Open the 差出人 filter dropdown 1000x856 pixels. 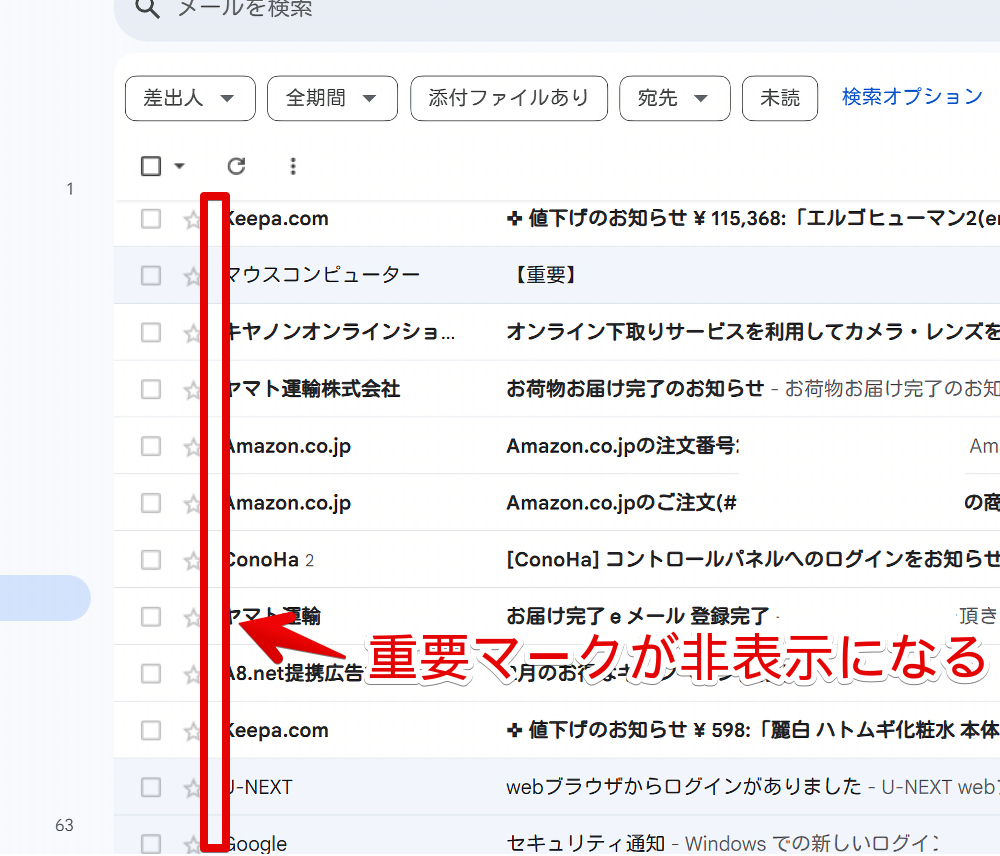190,98
